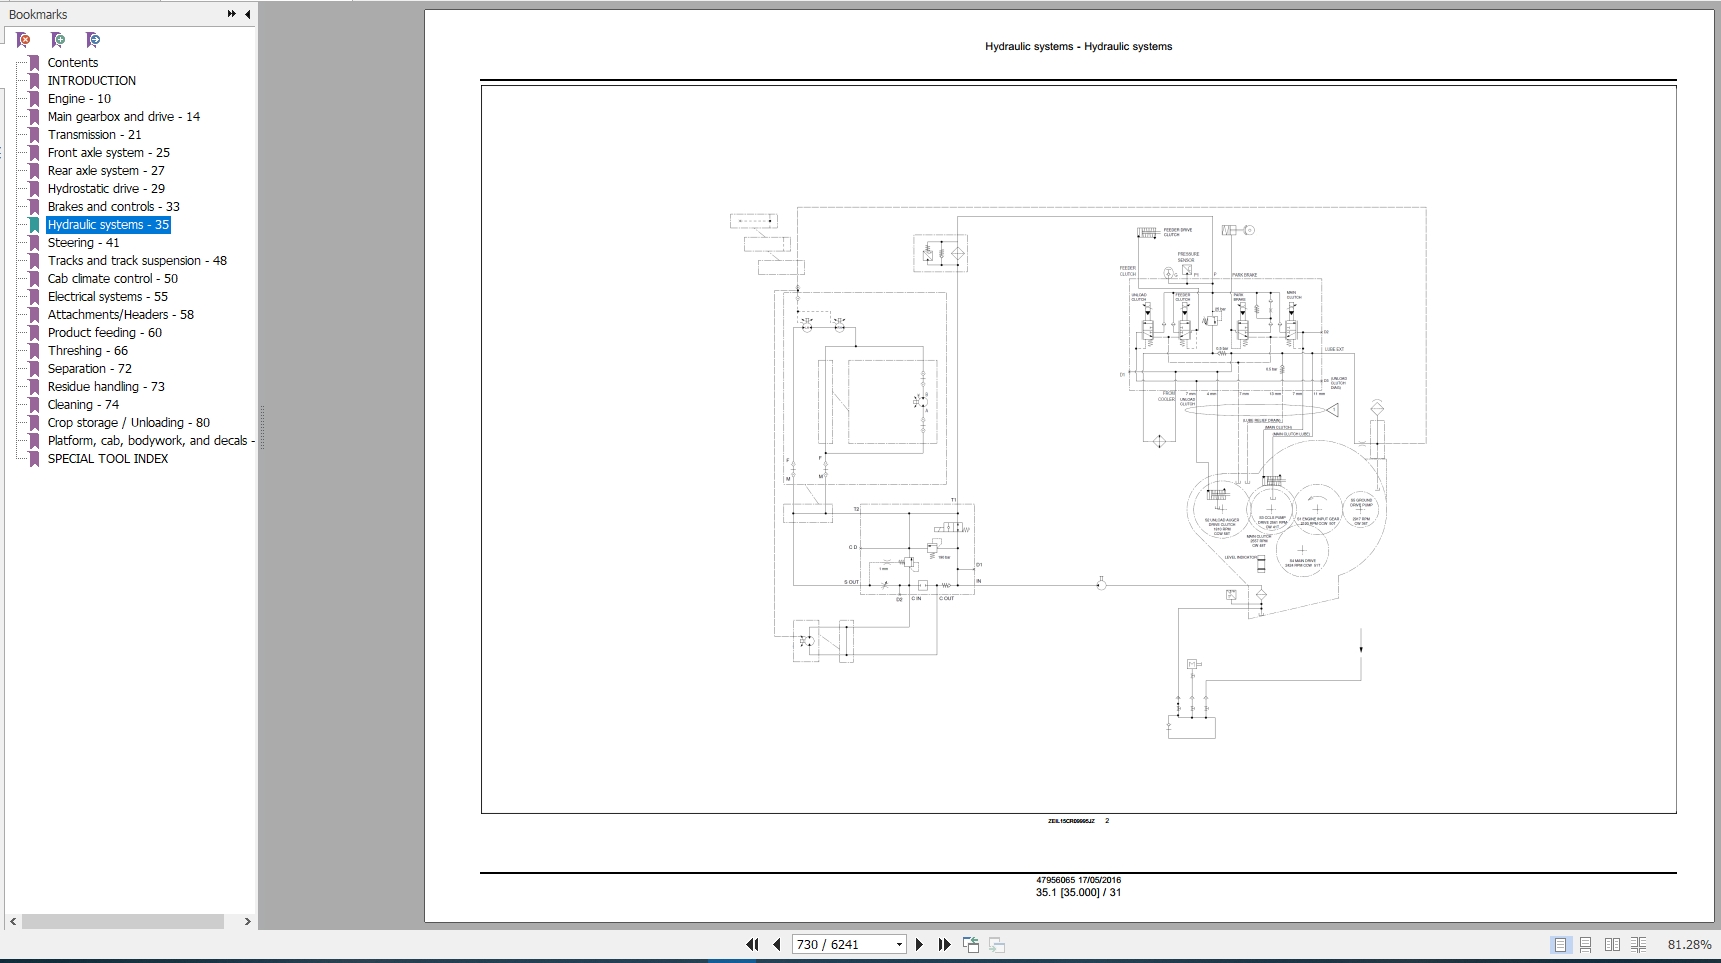This screenshot has width=1721, height=963.
Task: Click the previous view icon
Action: (x=970, y=944)
